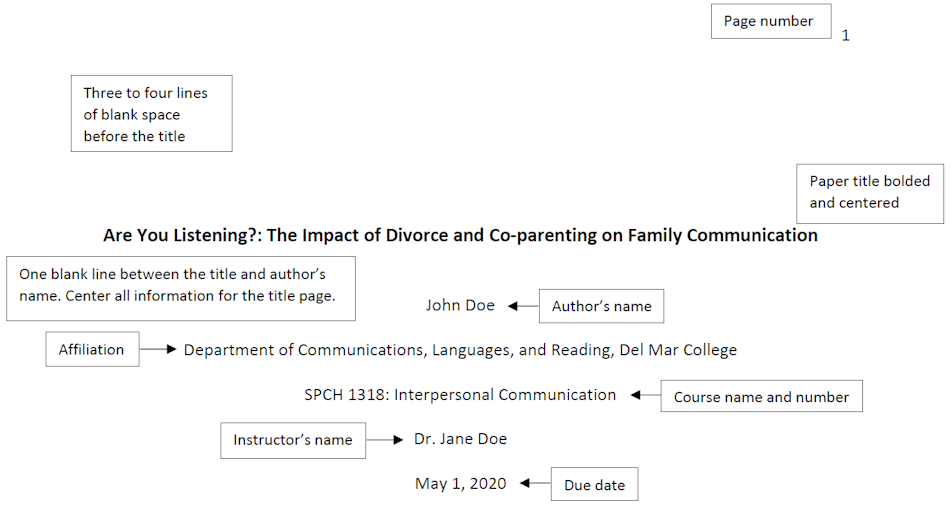Click the arrow pointing to the course line

click(x=645, y=395)
